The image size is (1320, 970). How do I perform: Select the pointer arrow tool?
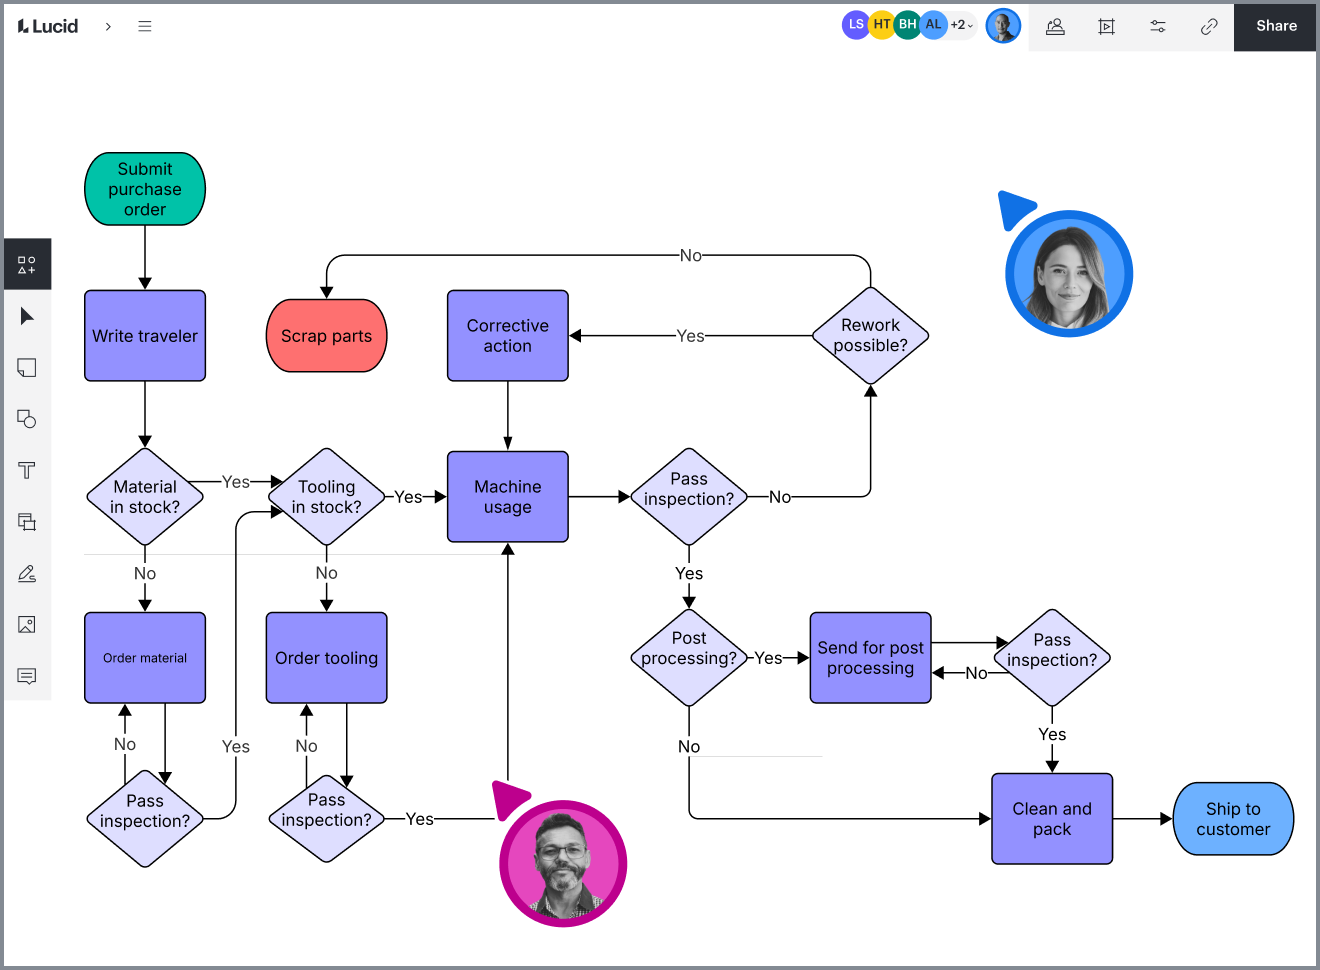pos(27,317)
